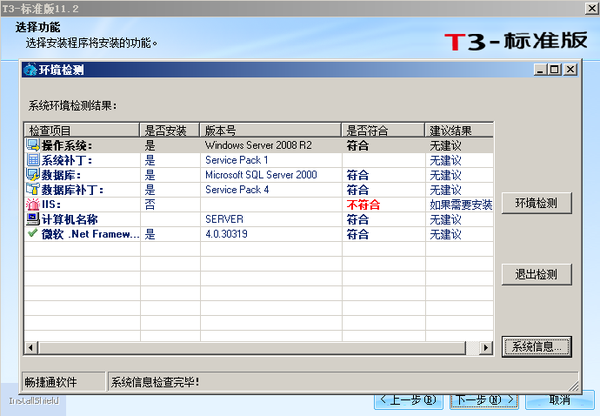Minimize the 环境检测 window
This screenshot has width=600, height=416.
(540, 70)
